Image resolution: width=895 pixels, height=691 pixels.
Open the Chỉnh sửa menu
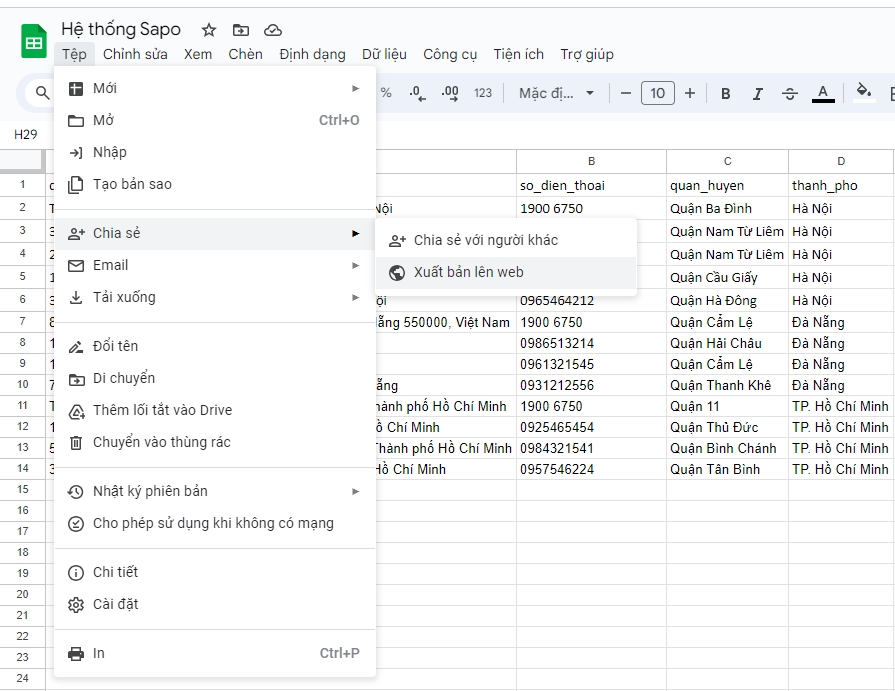click(135, 54)
